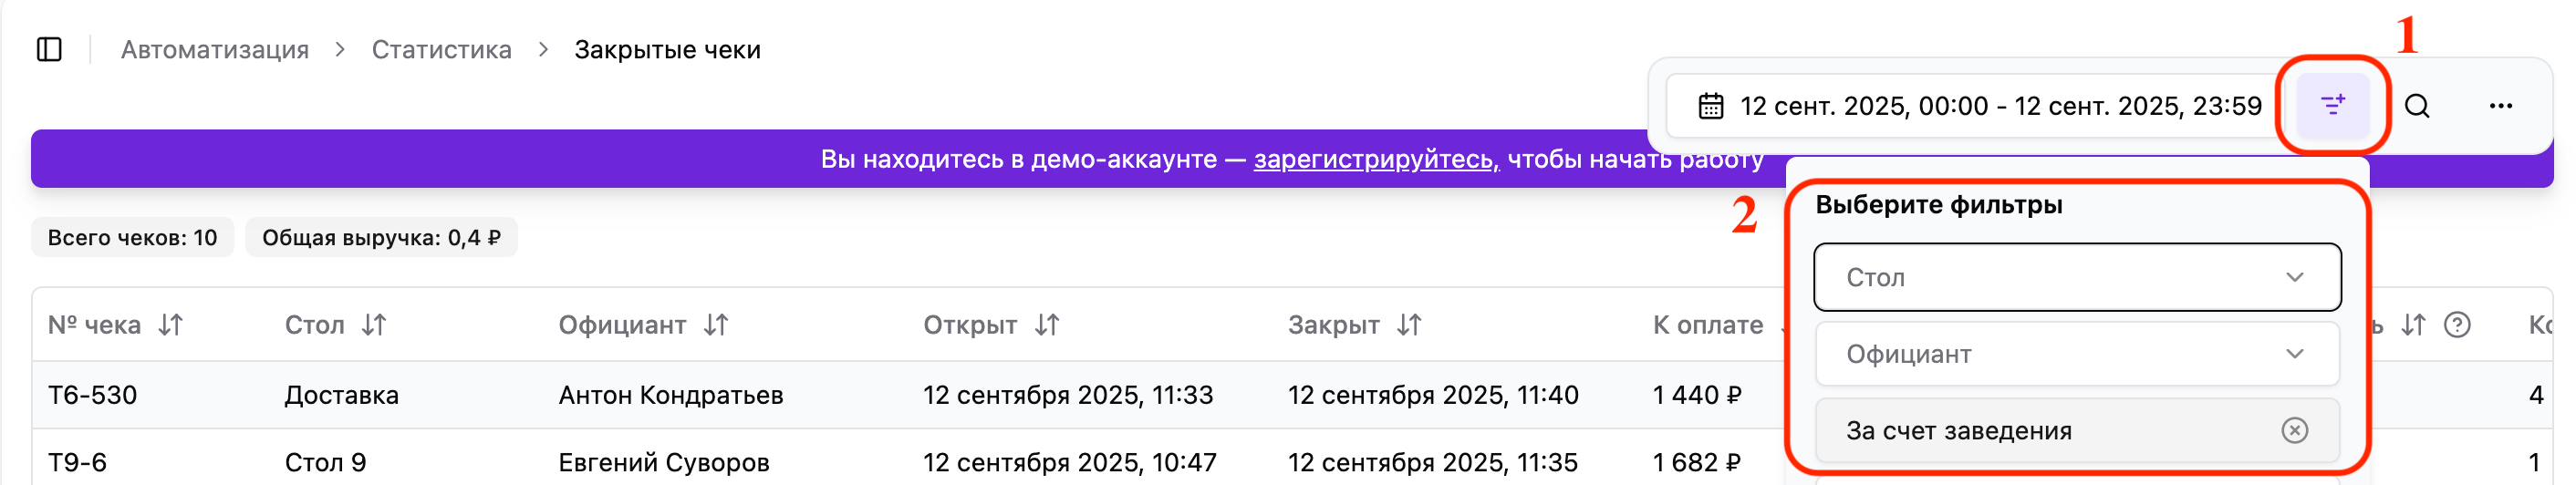Click the help question mark icon
The image size is (2576, 485).
(2457, 325)
